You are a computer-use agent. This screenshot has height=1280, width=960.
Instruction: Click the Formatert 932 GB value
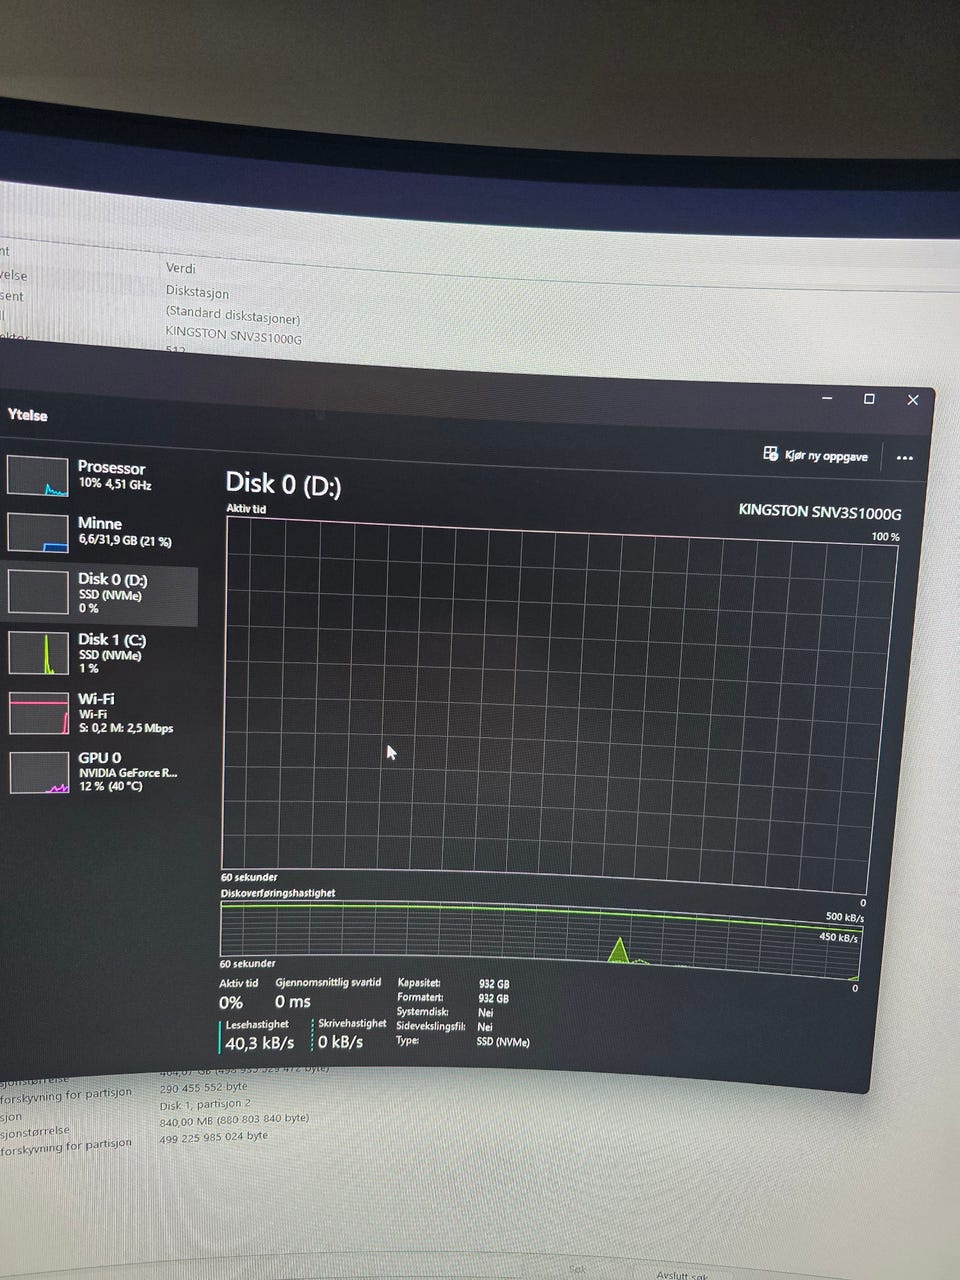(x=494, y=998)
